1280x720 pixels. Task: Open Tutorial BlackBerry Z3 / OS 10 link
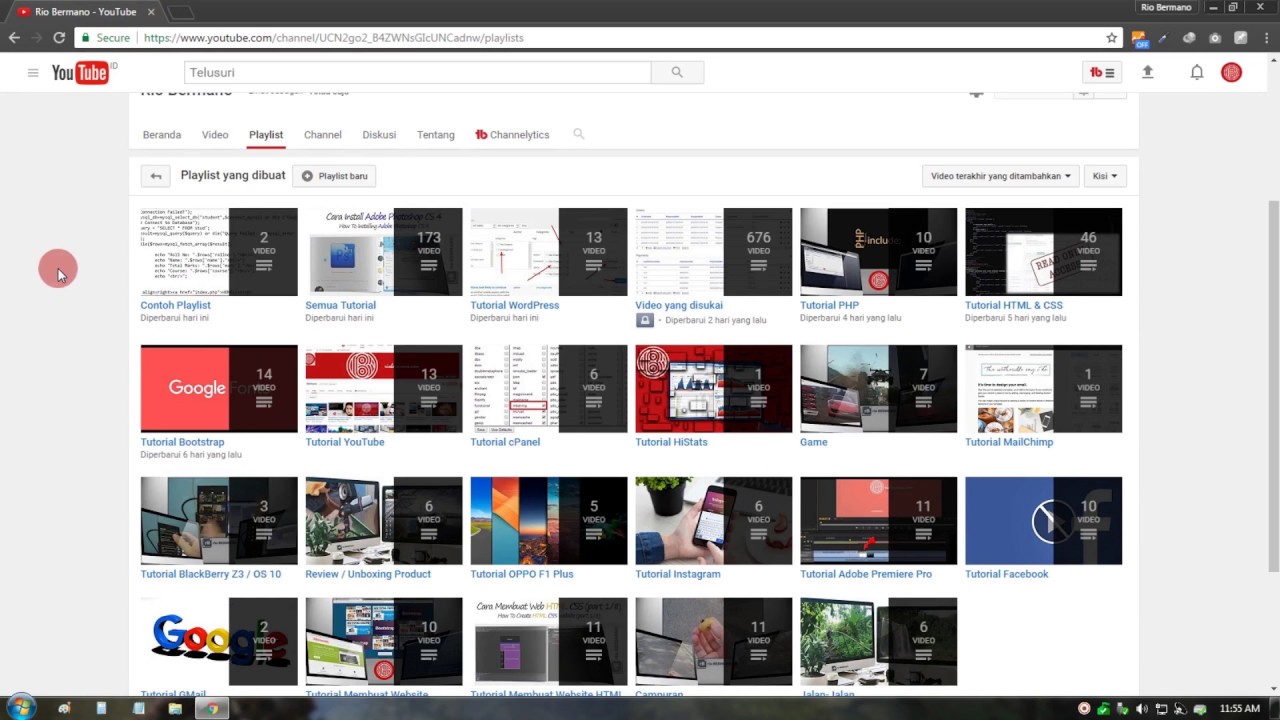[x=211, y=574]
